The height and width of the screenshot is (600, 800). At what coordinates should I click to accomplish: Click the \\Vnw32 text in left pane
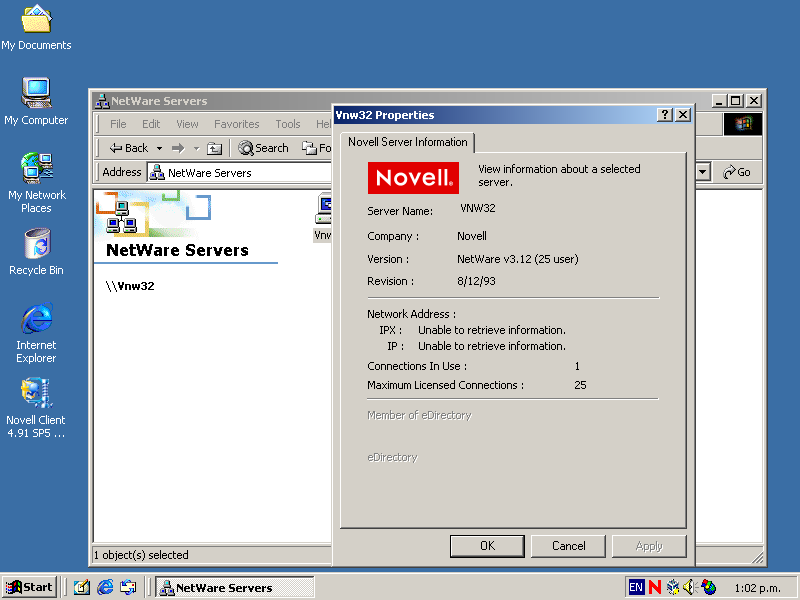[130, 286]
